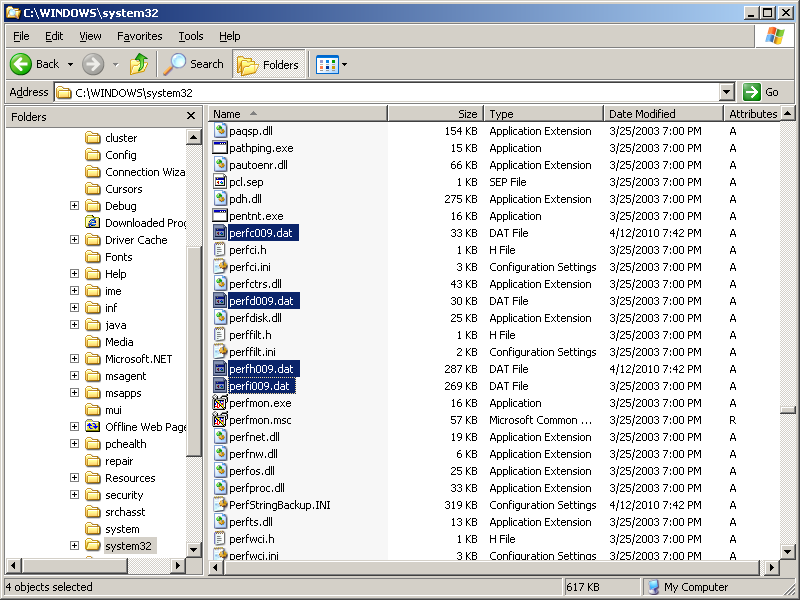Open the View menu
This screenshot has height=600, width=800.
pos(90,36)
